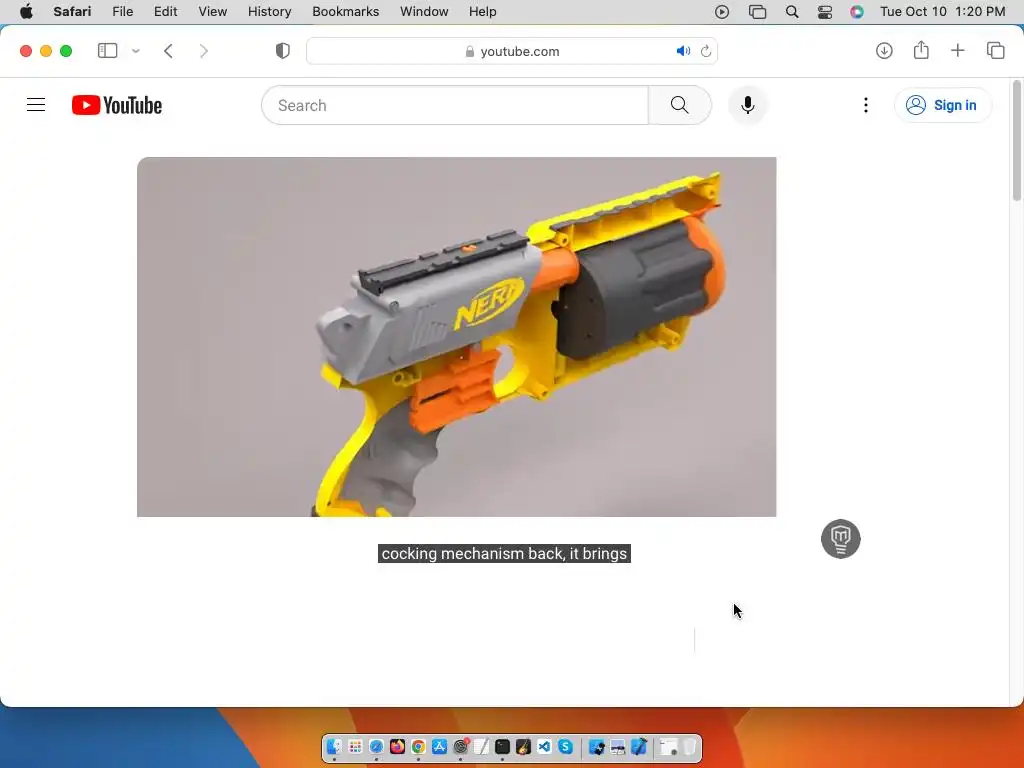This screenshot has height=768, width=1024.
Task: Open the Bookmarks menu
Action: [345, 12]
